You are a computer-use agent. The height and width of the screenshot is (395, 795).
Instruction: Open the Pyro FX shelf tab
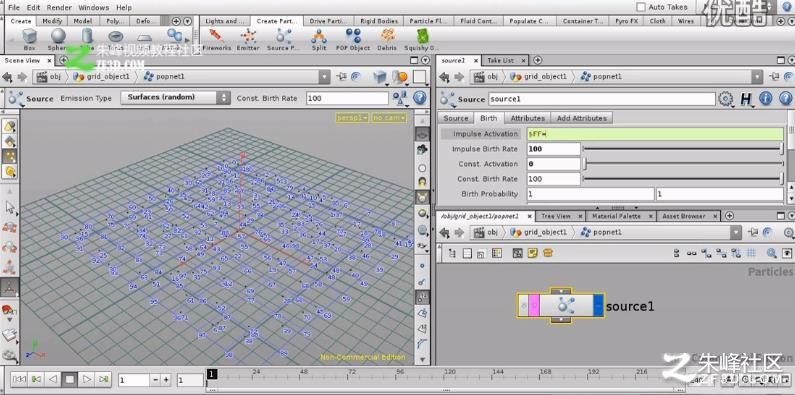[x=627, y=21]
